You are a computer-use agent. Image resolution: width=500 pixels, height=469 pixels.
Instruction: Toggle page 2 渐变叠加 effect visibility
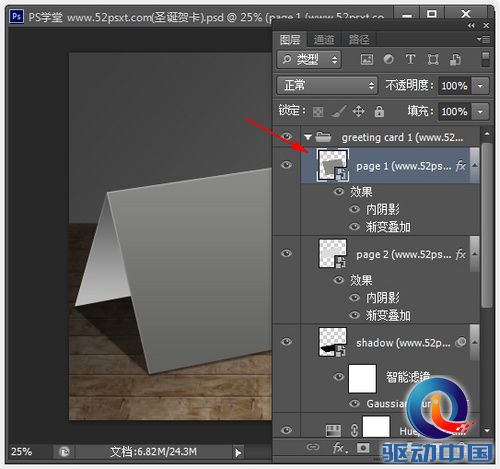[x=354, y=315]
